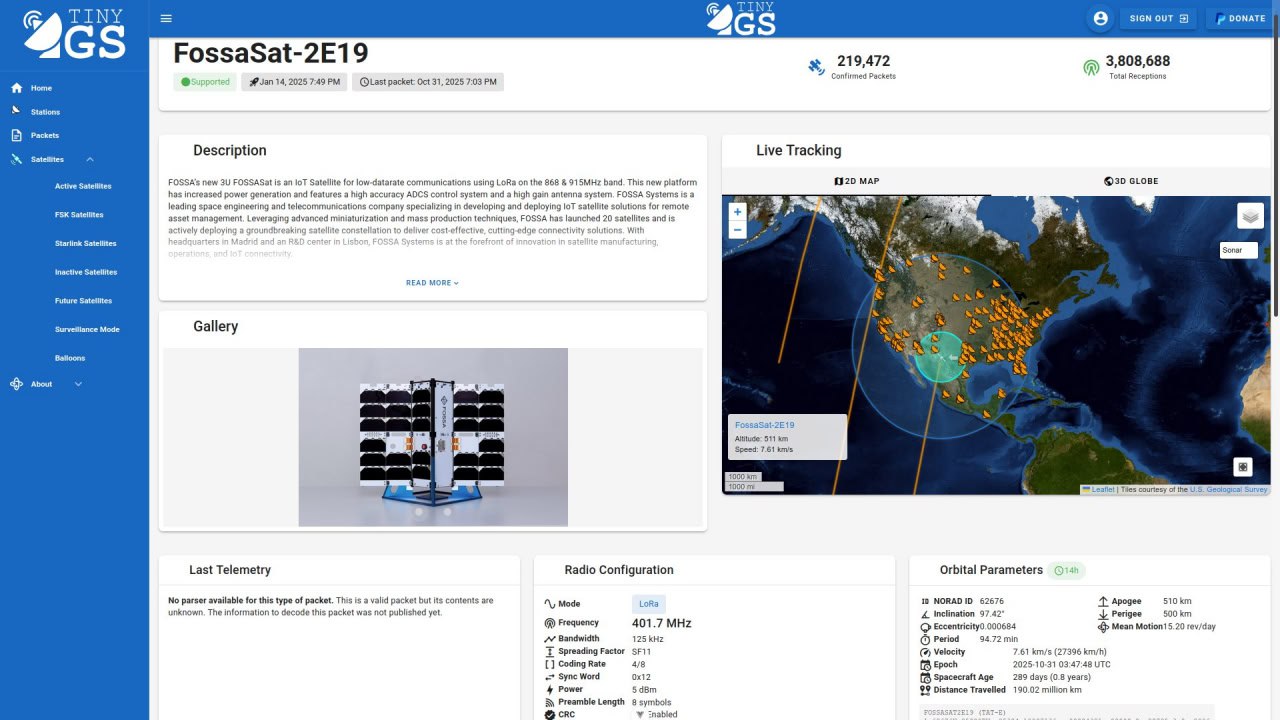This screenshot has height=720, width=1280.
Task: Click the map fullscreen icon button
Action: pos(1243,466)
